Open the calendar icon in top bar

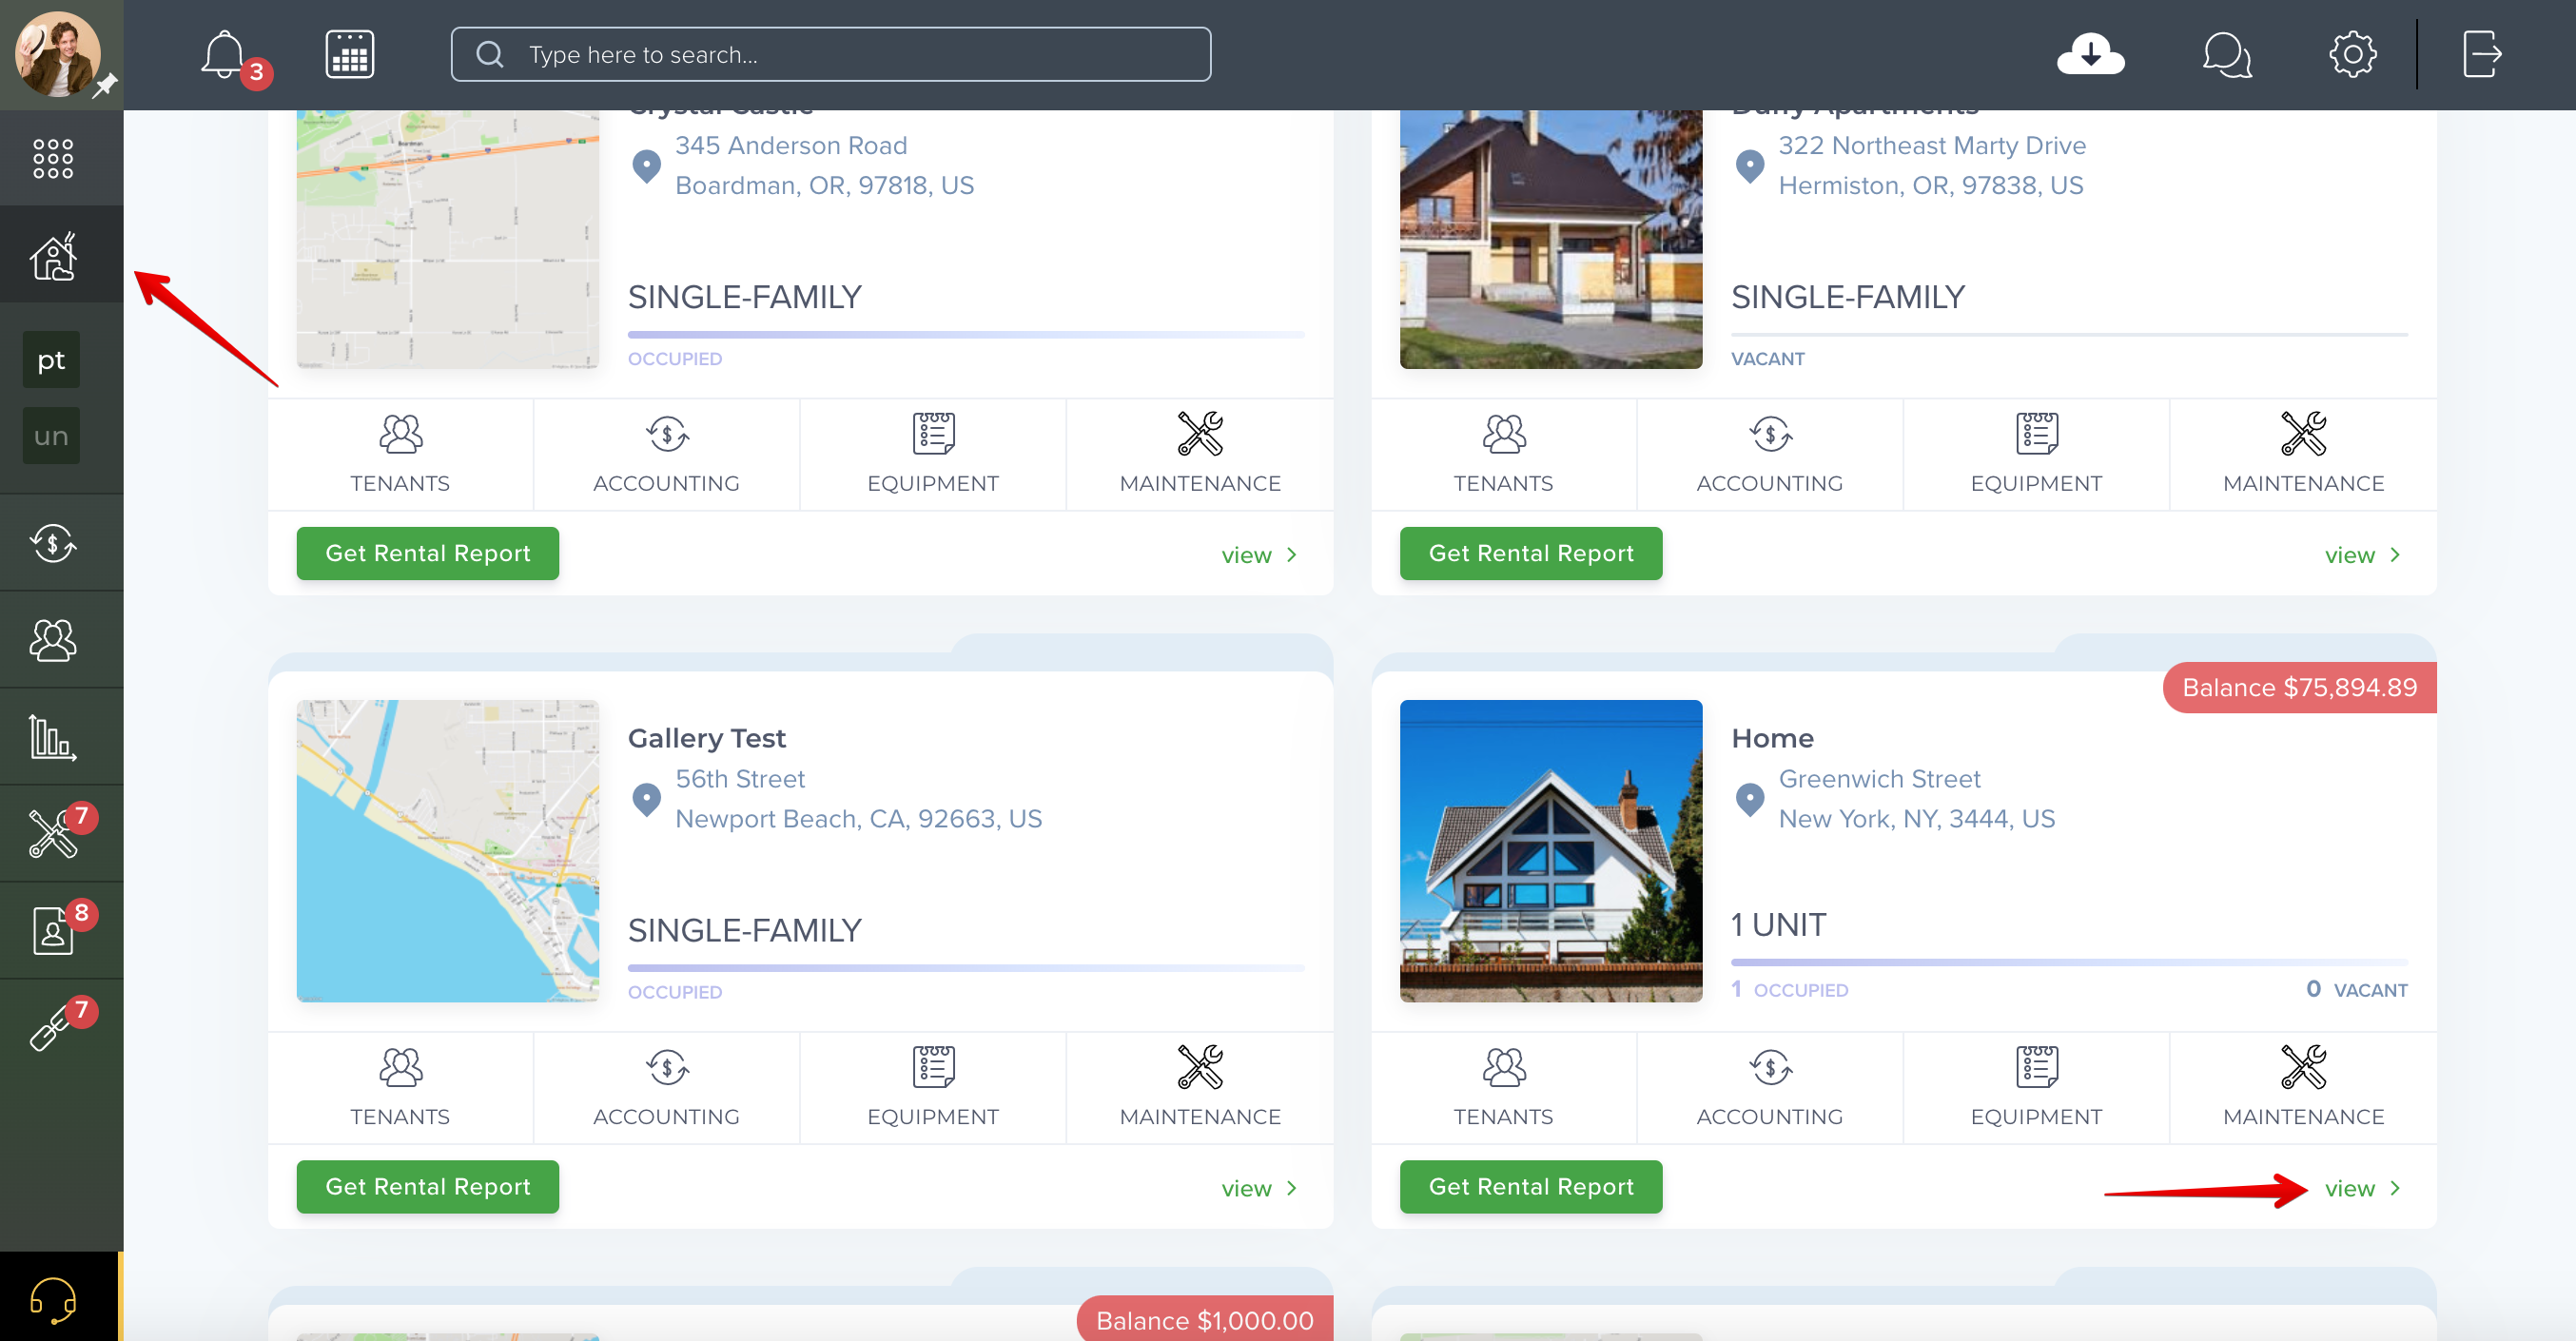coord(350,54)
